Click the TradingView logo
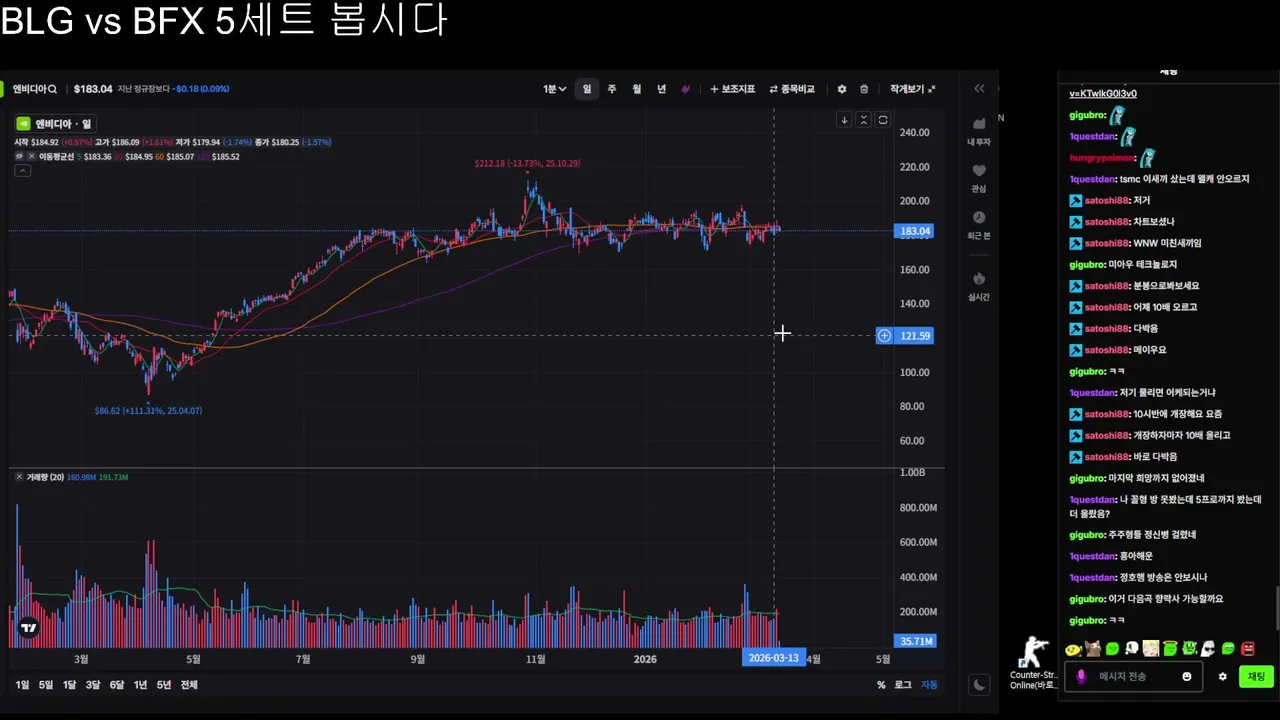The image size is (1280, 720). tap(29, 628)
